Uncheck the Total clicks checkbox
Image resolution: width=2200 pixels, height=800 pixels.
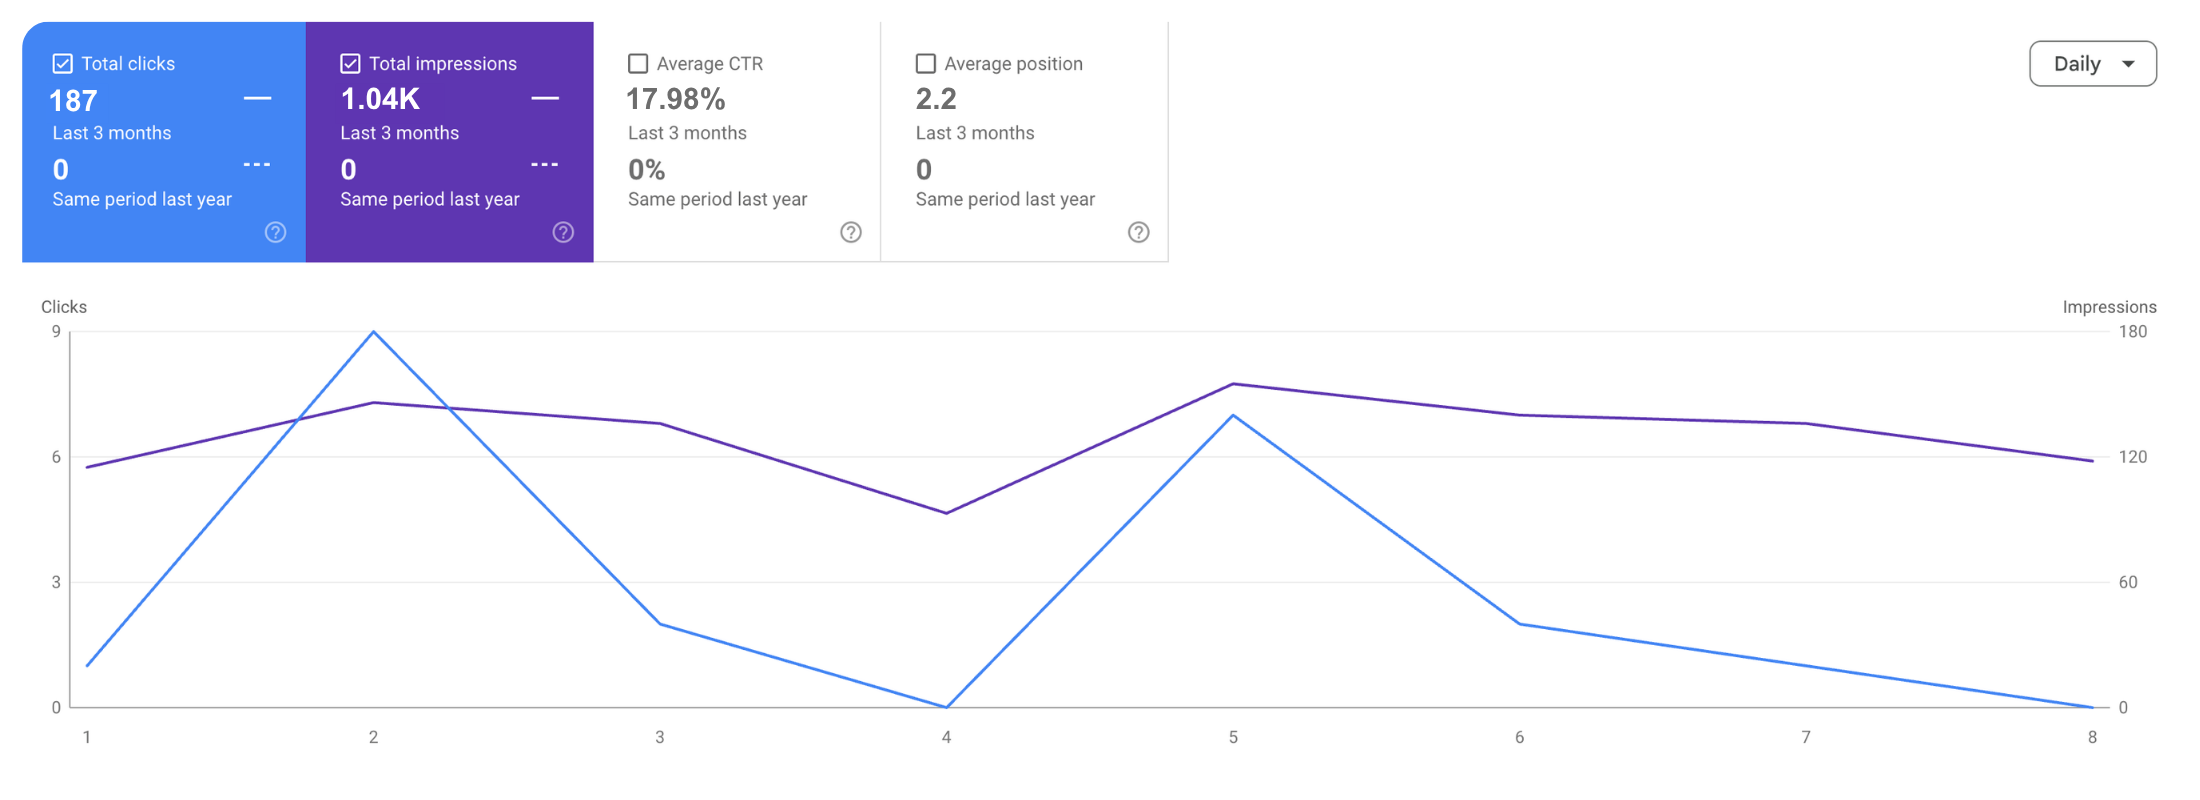point(62,64)
